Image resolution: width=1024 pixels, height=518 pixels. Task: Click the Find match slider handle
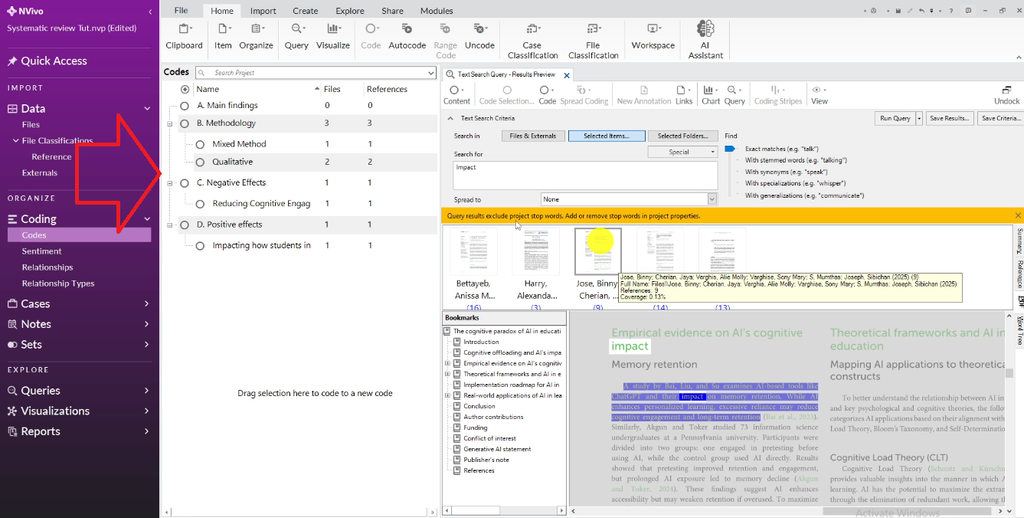click(729, 150)
